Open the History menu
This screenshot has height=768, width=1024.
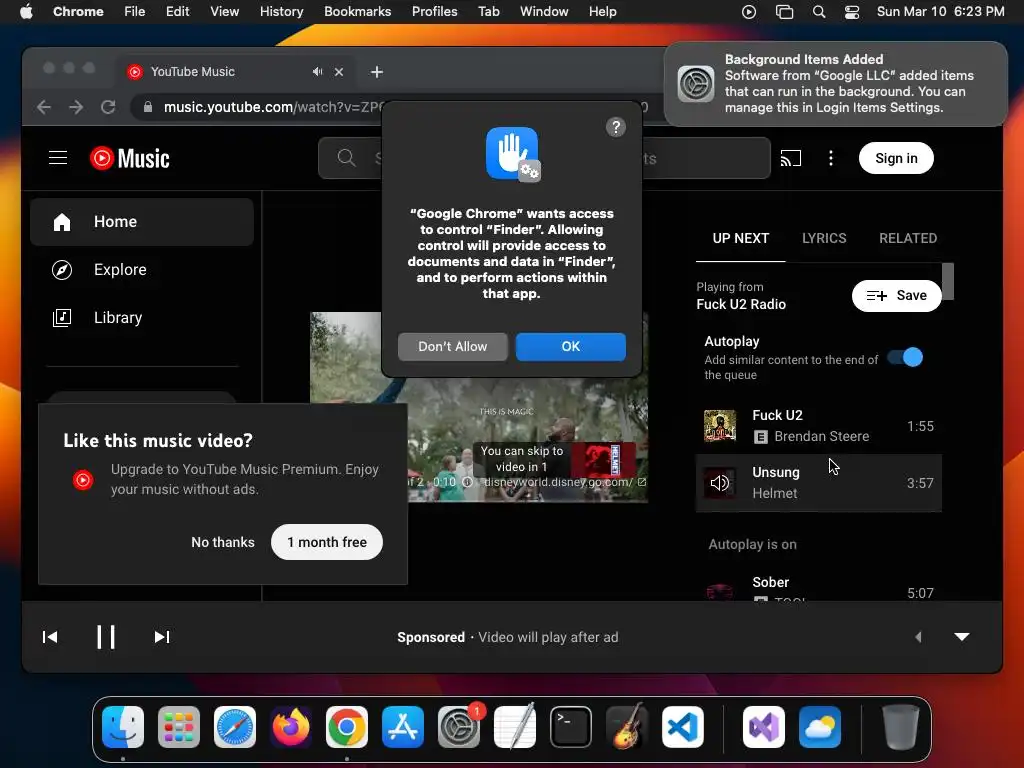tap(281, 12)
